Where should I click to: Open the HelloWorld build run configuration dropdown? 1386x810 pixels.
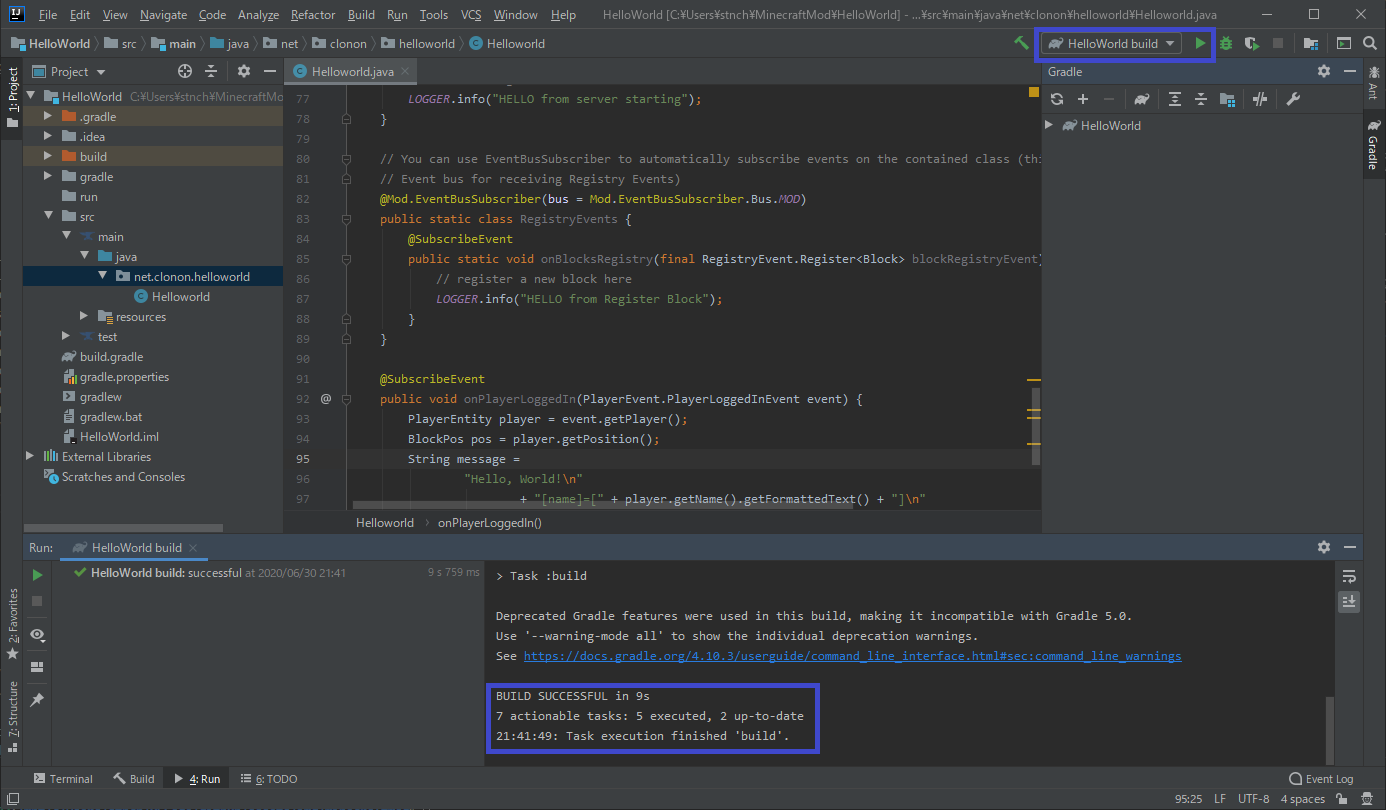pyautogui.click(x=1111, y=43)
